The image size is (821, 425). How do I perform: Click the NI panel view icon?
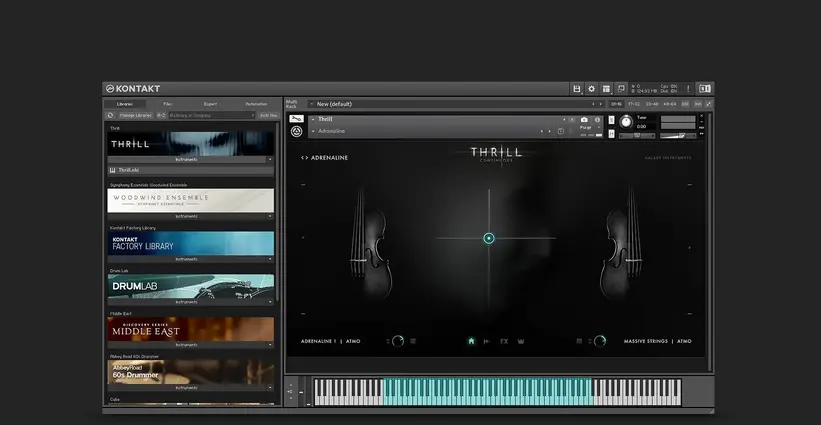coord(705,88)
